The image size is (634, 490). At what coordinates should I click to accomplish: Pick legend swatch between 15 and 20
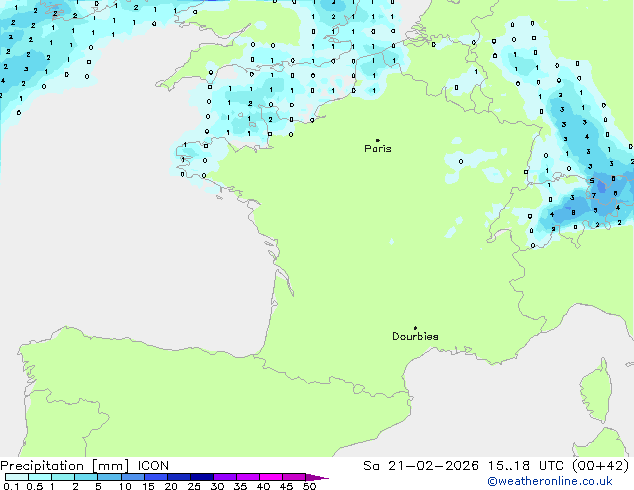click(156, 477)
